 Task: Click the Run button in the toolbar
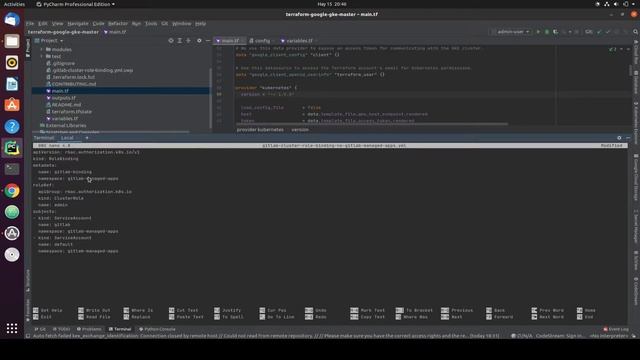pyautogui.click(x=538, y=32)
